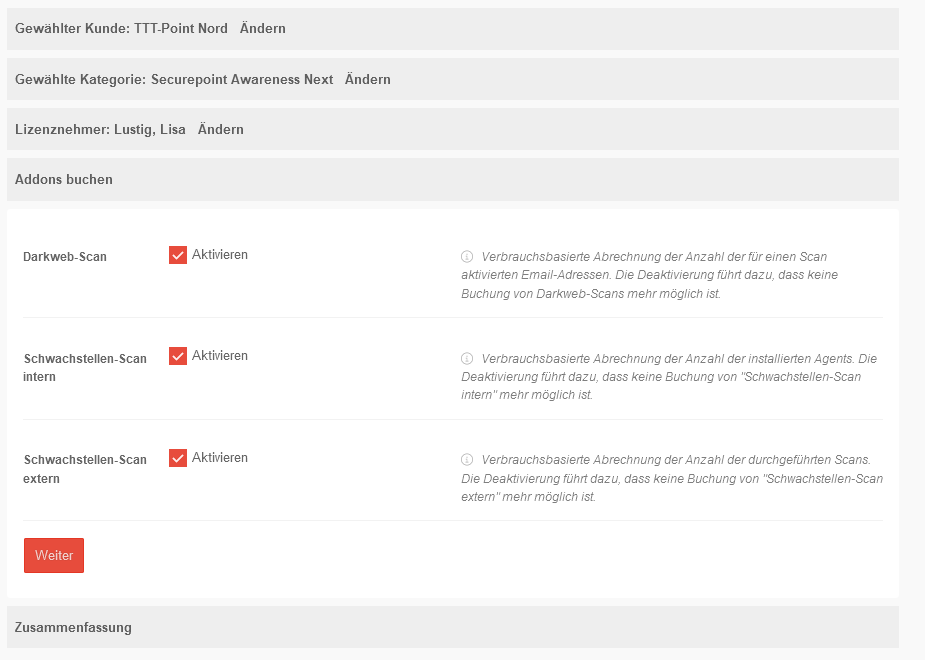Collapse the Addons buchen section header
Screen dimensions: 925x660
coord(64,180)
